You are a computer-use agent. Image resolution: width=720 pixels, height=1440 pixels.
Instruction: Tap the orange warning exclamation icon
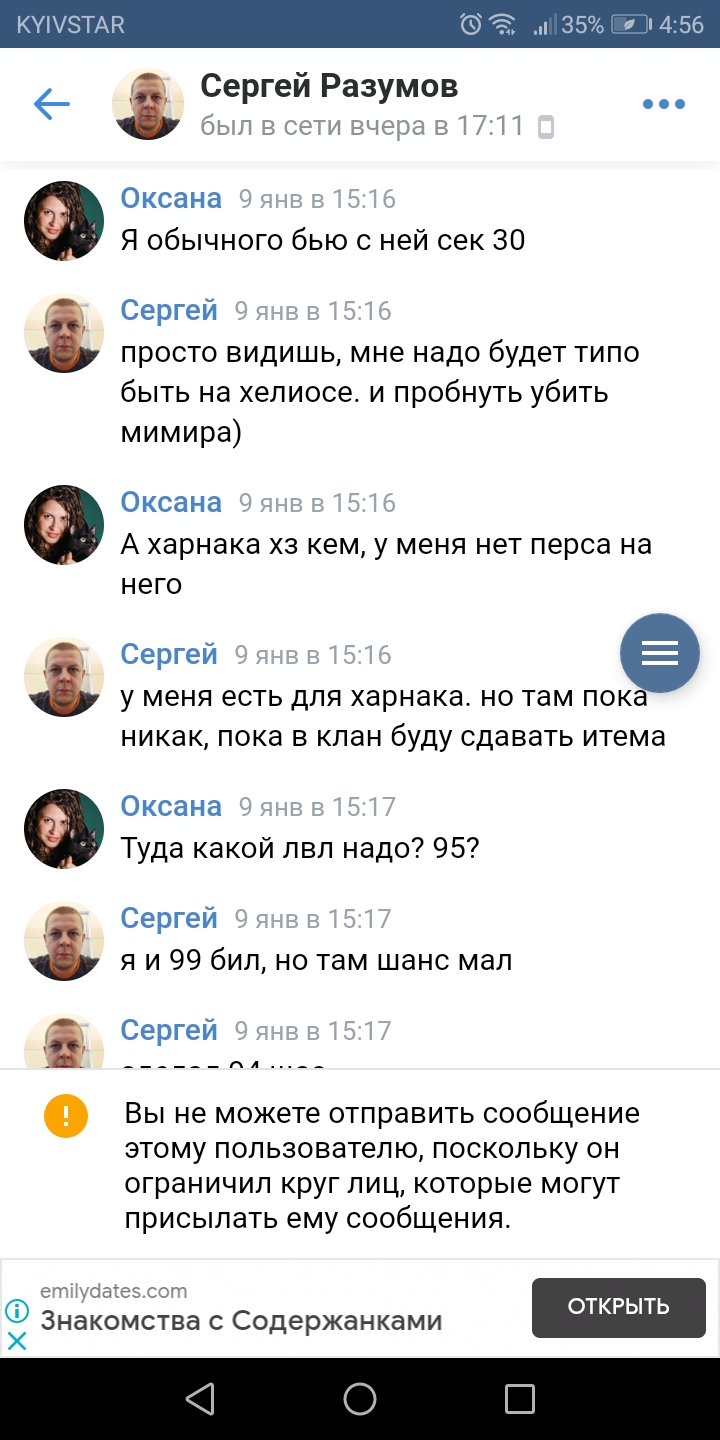(66, 1116)
